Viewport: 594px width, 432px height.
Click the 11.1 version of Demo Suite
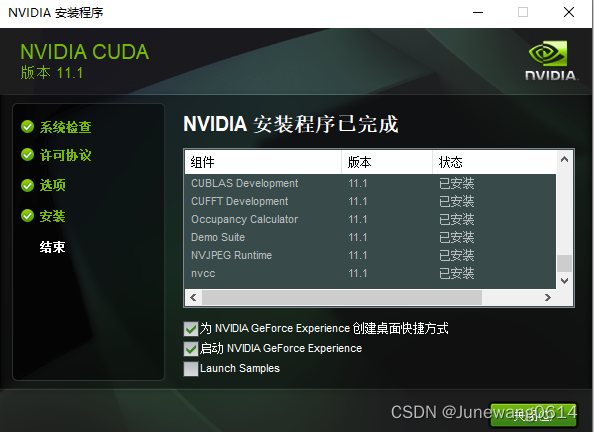coord(358,238)
